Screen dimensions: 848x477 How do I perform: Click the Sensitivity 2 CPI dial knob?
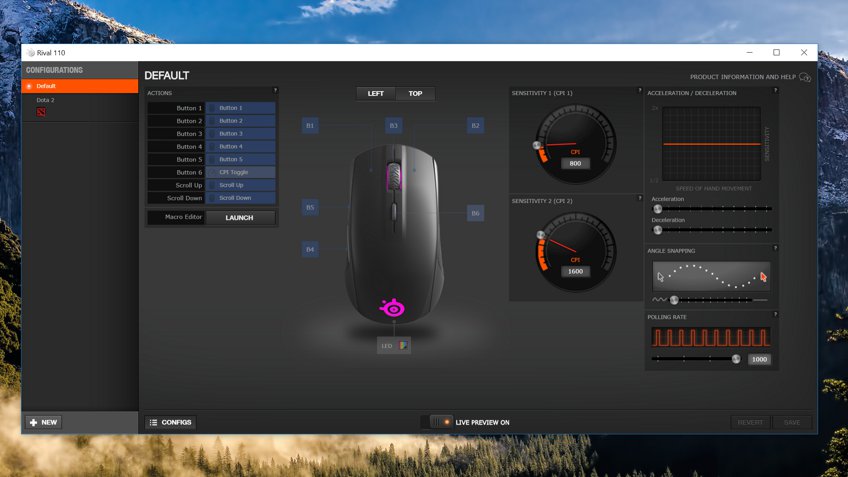541,235
